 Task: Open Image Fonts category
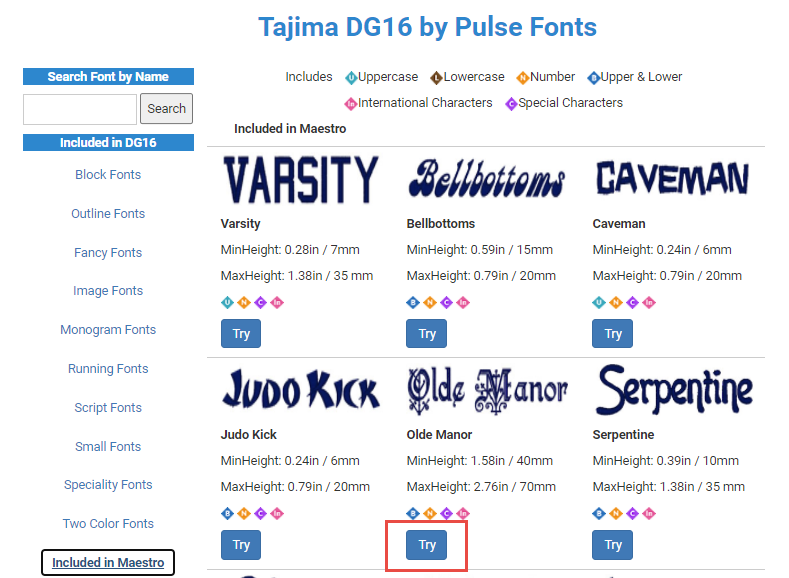(x=108, y=291)
